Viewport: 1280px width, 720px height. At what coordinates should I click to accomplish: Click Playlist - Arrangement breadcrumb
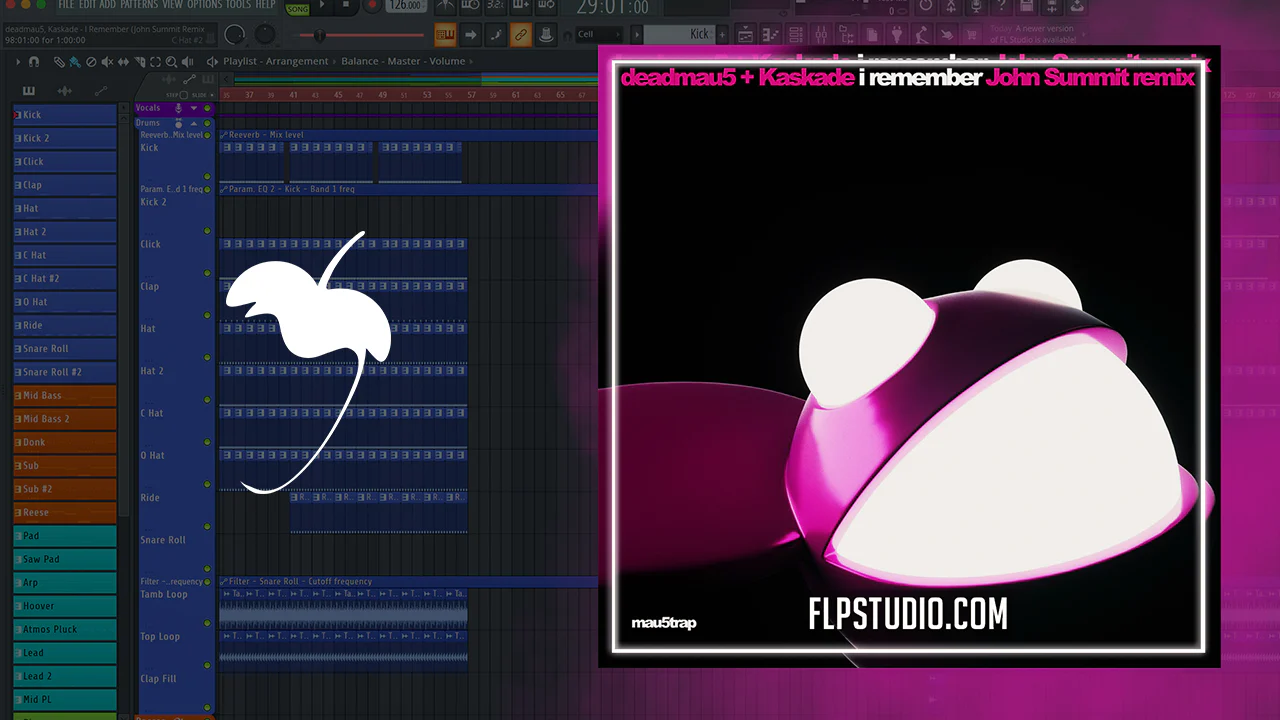[276, 61]
